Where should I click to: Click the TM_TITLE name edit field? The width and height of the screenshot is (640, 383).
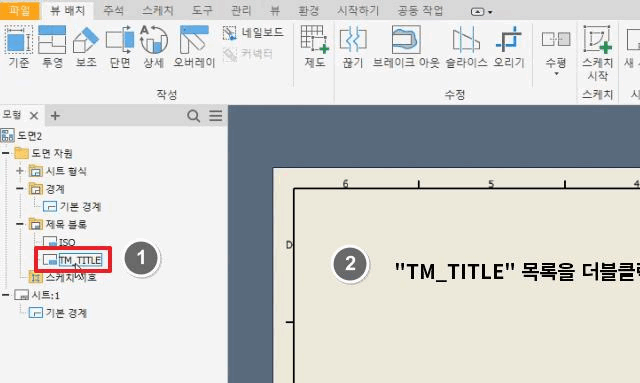tap(80, 260)
